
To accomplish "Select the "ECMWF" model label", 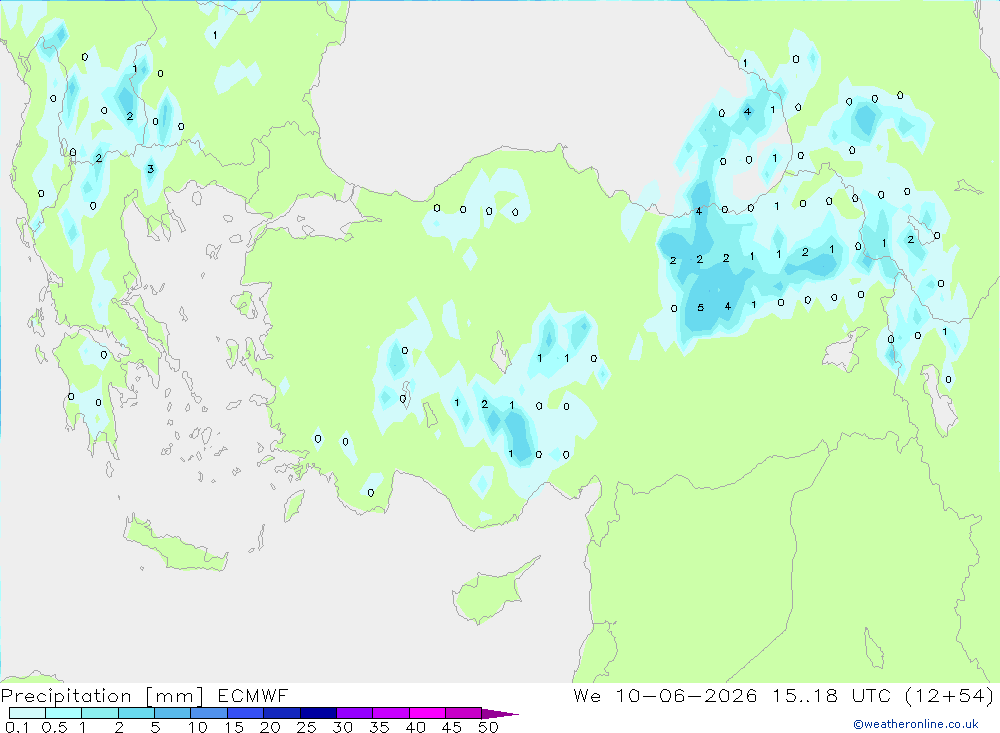I will tap(253, 695).
